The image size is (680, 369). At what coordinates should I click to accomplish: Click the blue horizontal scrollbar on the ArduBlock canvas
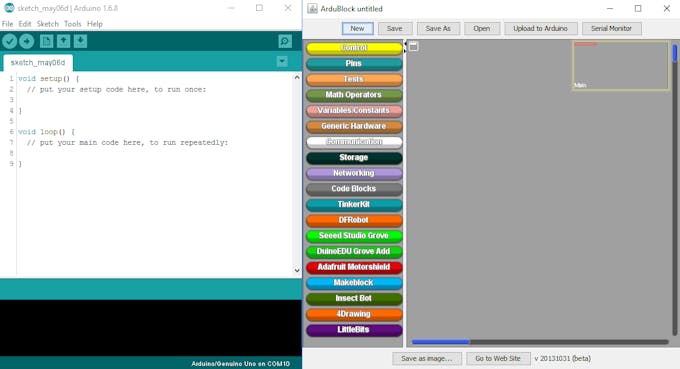coord(441,342)
